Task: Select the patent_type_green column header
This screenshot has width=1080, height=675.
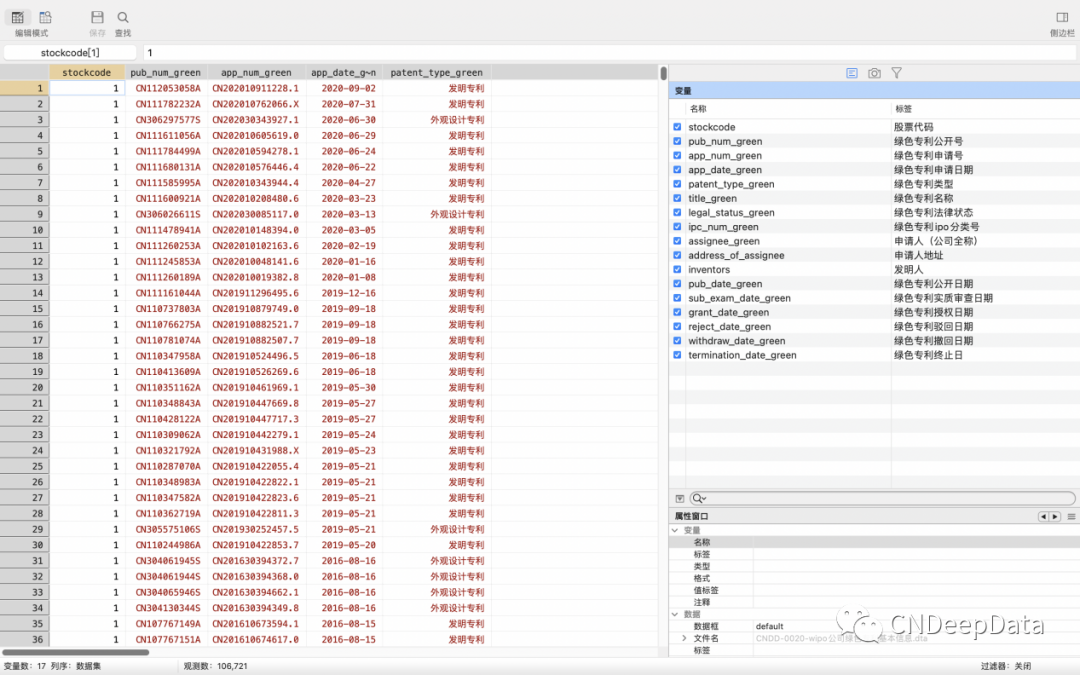Action: [x=437, y=72]
